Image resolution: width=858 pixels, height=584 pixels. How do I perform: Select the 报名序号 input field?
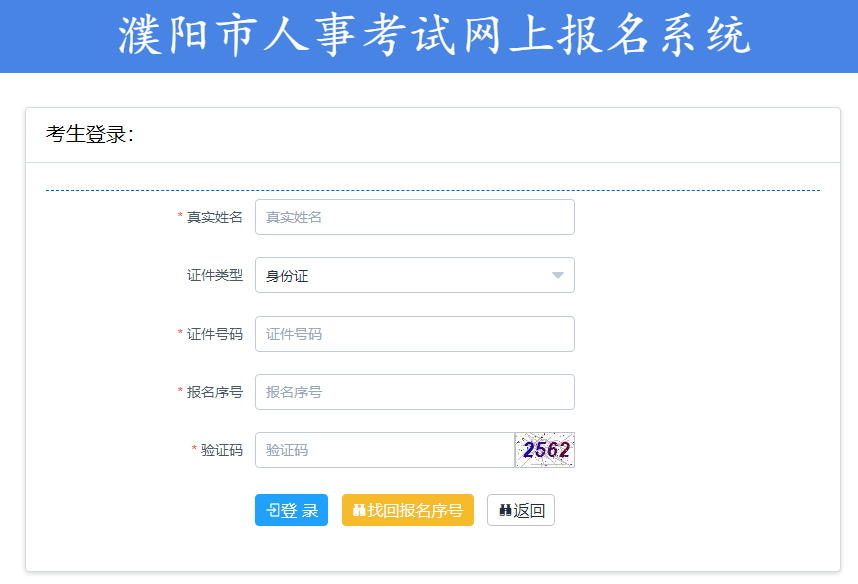coord(414,392)
